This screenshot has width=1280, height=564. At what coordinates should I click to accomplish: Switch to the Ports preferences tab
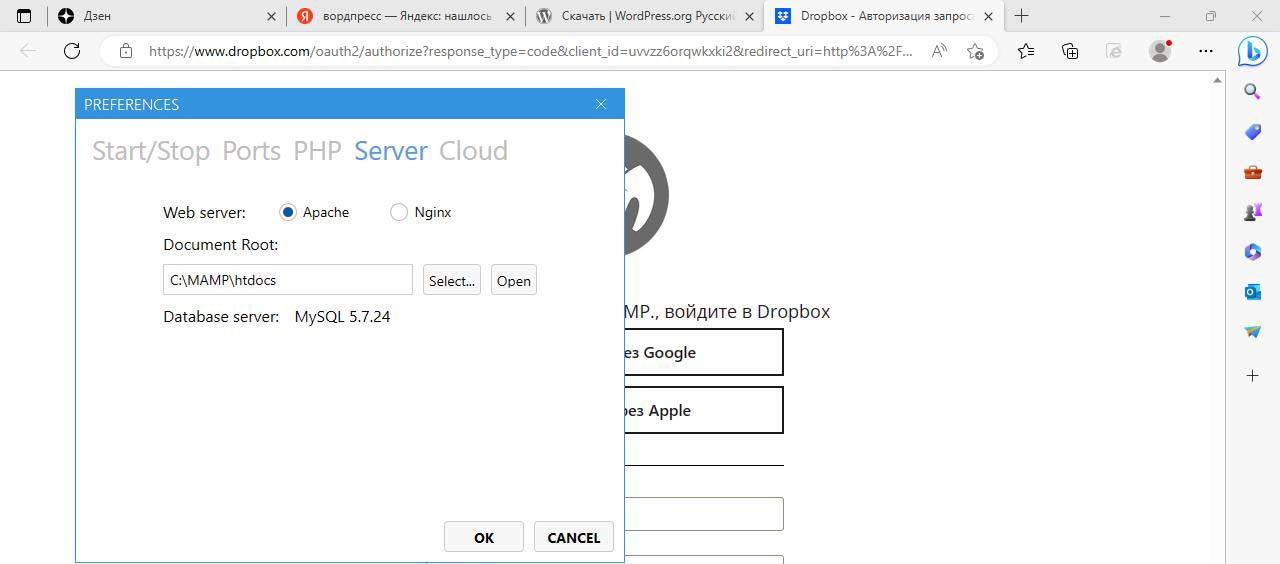pyautogui.click(x=251, y=151)
